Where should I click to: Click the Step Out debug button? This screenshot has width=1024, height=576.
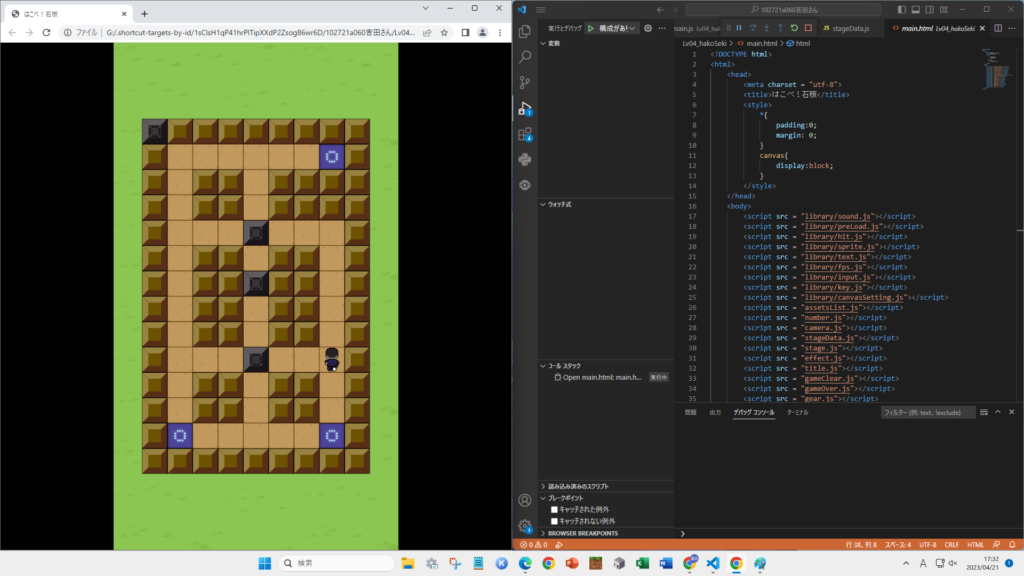click(780, 28)
